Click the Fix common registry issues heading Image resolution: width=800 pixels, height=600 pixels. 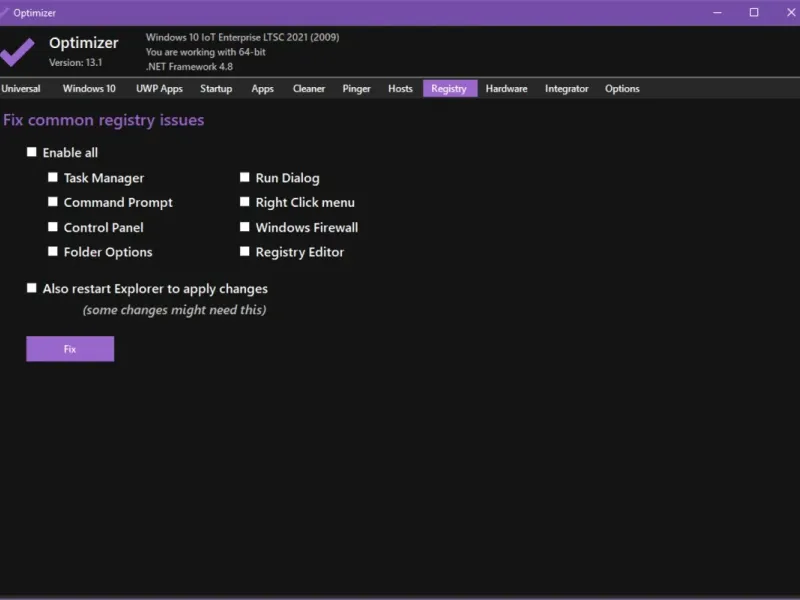[x=104, y=120]
